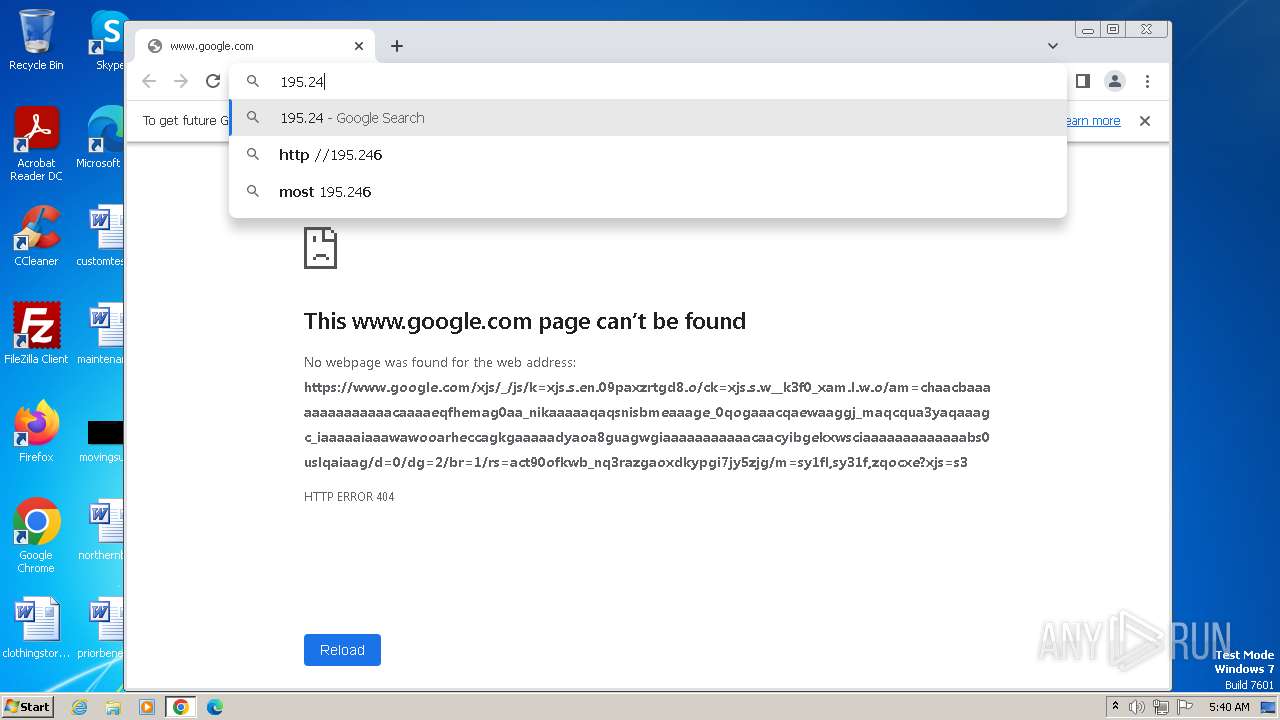Dismiss the info bar with X
The width and height of the screenshot is (1280, 720).
(1145, 121)
